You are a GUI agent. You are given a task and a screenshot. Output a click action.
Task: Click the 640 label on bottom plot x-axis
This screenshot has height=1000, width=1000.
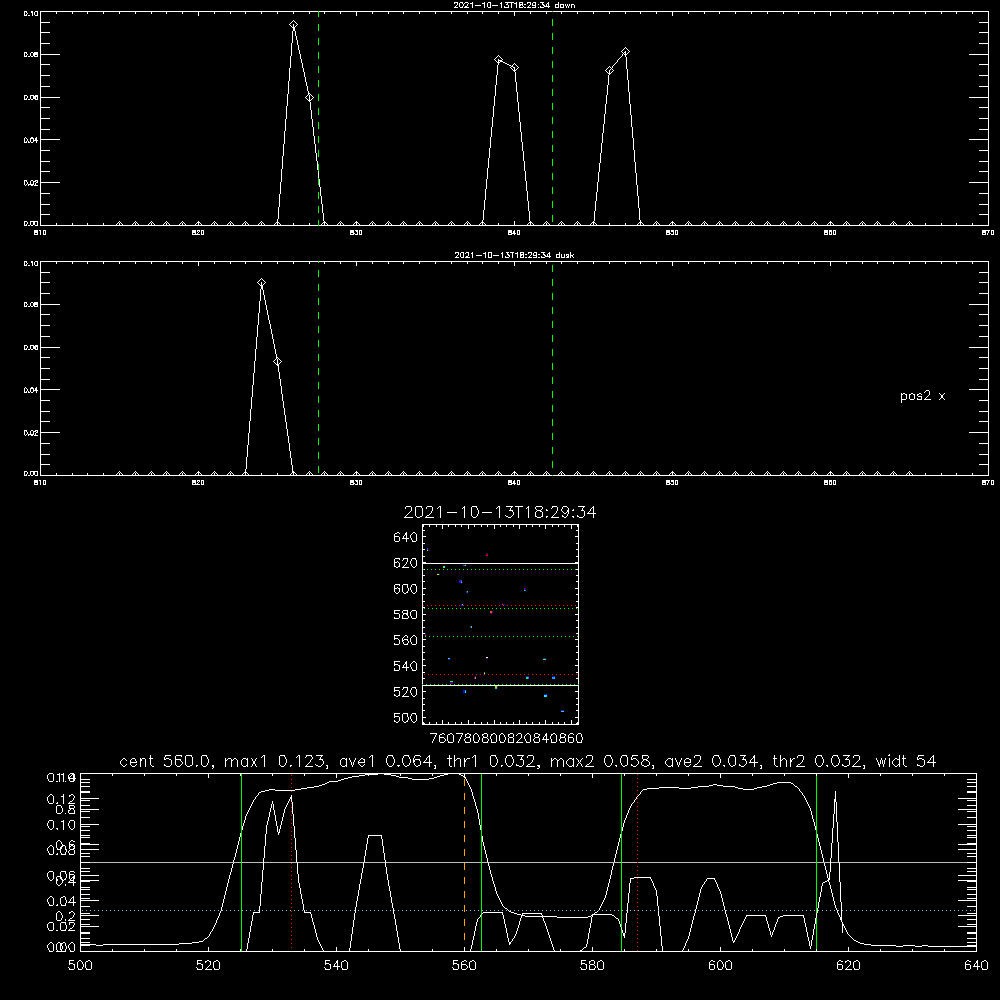976,966
